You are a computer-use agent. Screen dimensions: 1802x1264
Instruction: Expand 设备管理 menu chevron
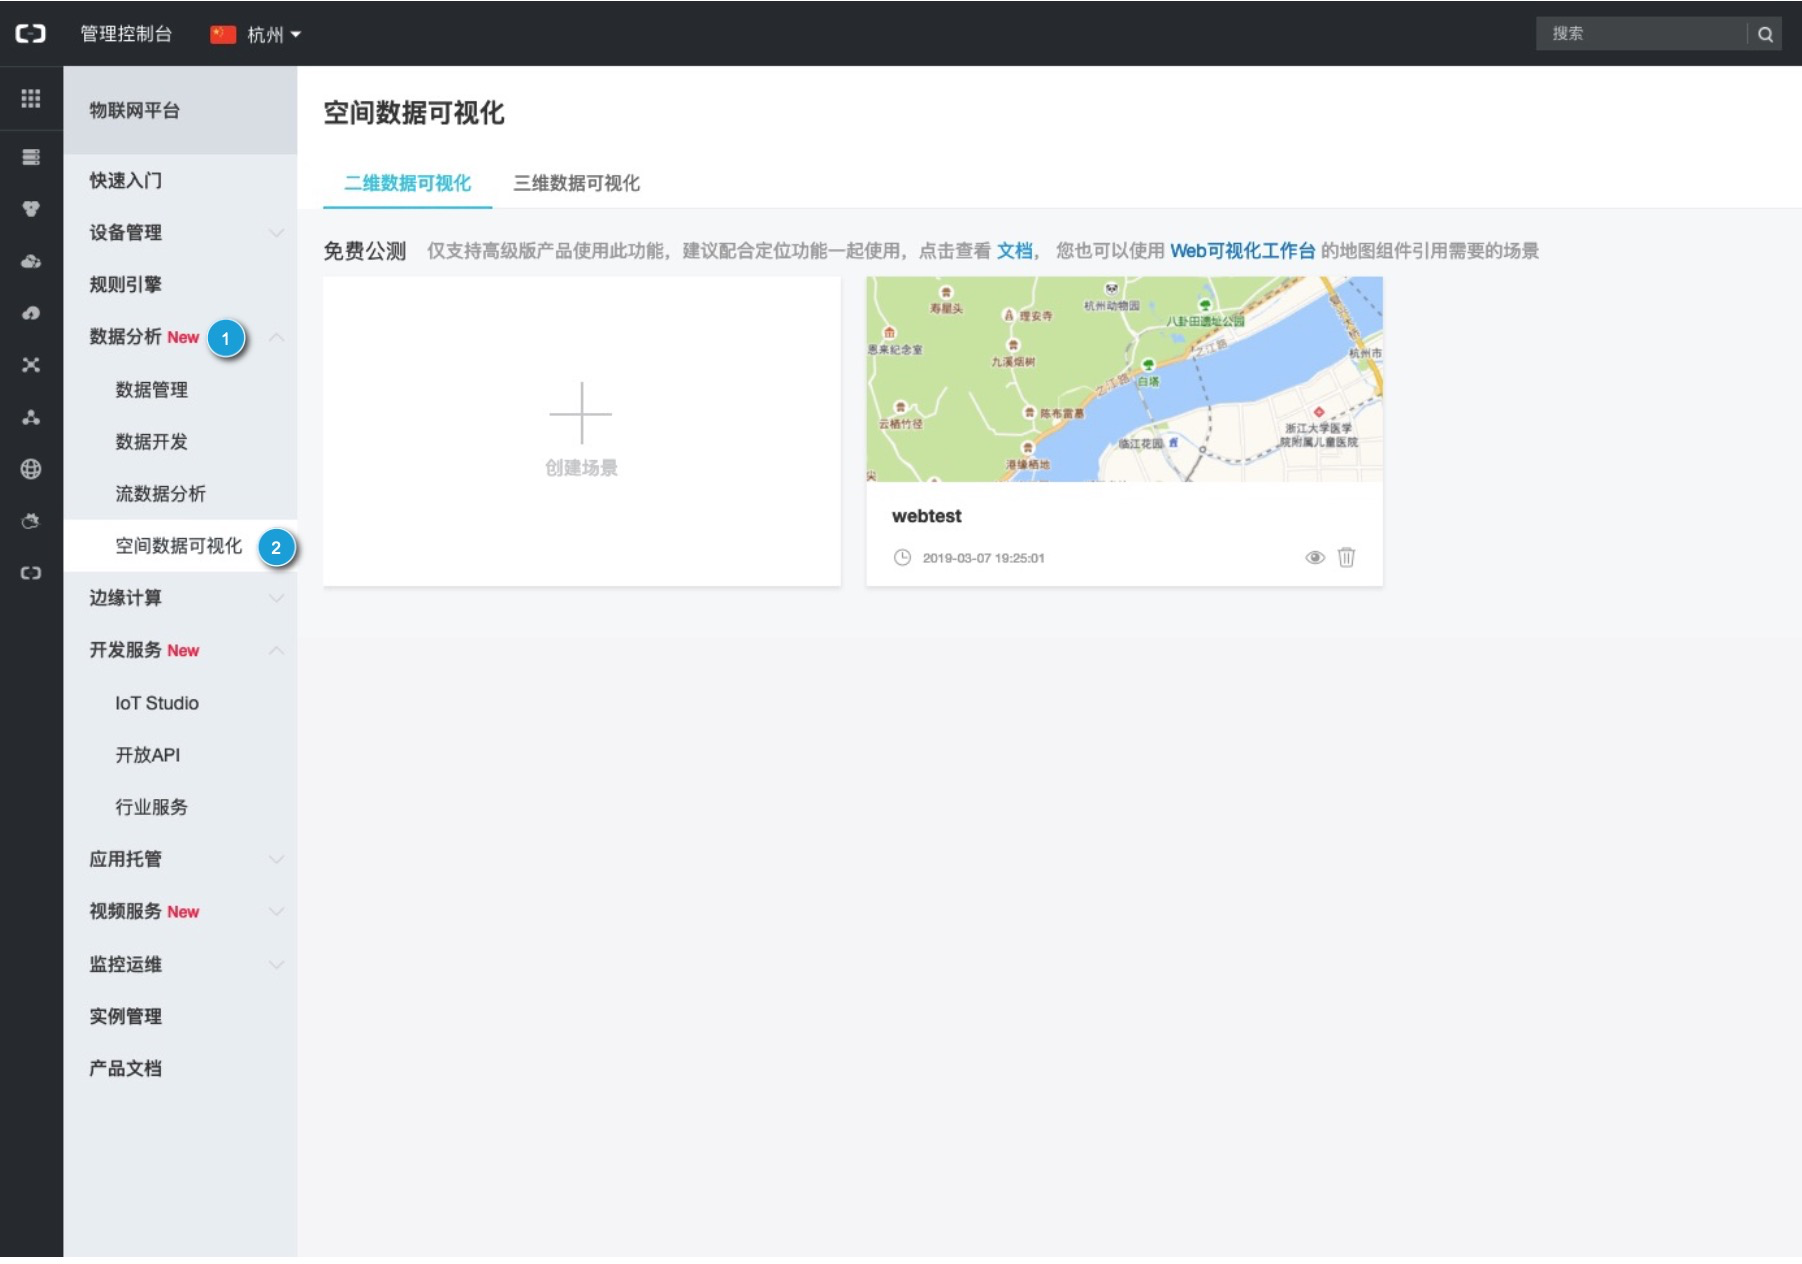(x=277, y=233)
